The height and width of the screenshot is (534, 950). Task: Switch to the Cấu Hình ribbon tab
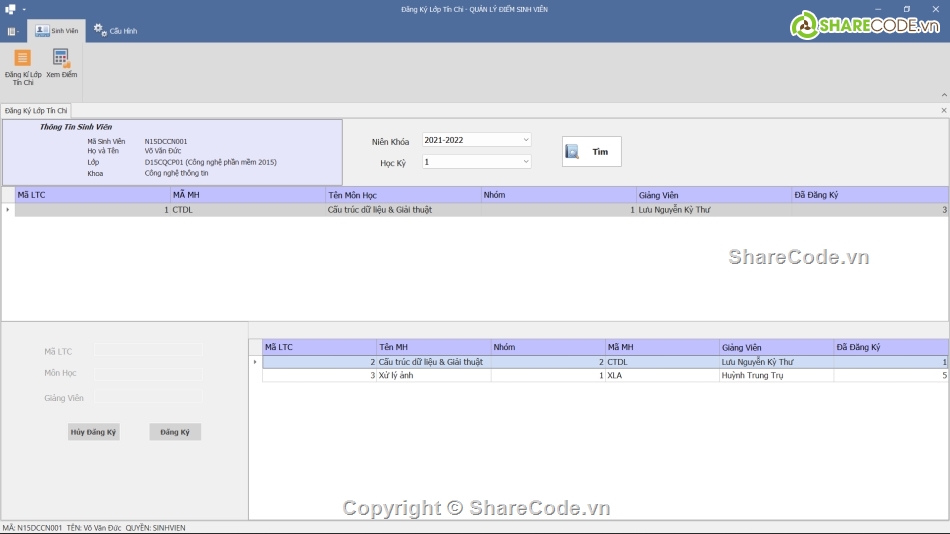click(x=116, y=31)
